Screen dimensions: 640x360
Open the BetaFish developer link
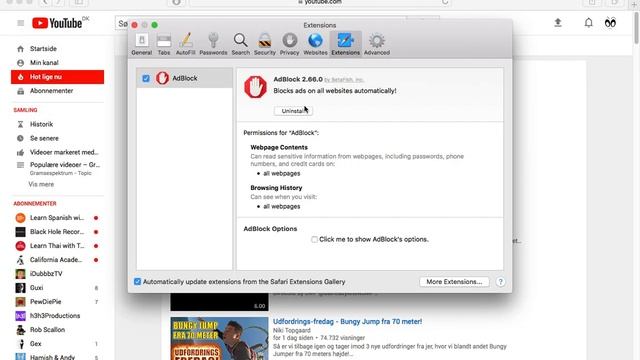(x=344, y=80)
